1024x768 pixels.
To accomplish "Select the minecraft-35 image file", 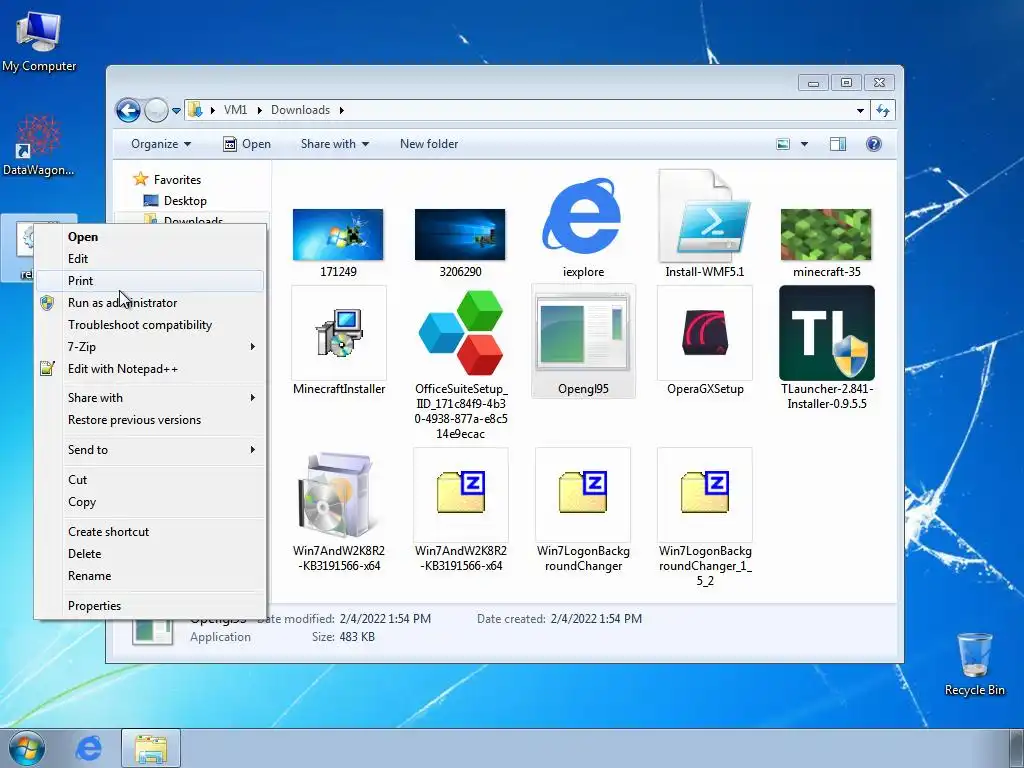I will click(826, 234).
